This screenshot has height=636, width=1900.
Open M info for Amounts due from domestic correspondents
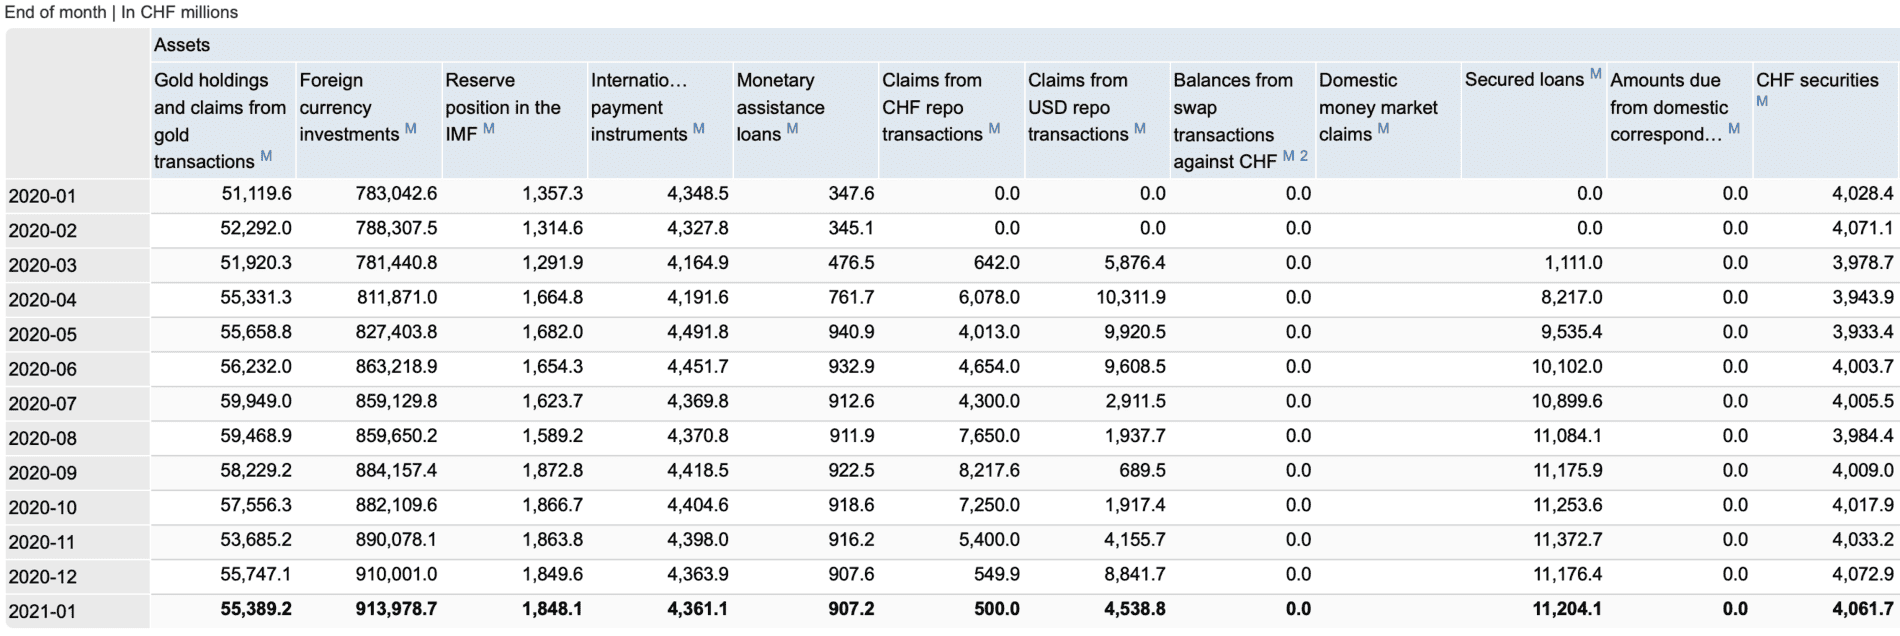click(x=1734, y=129)
